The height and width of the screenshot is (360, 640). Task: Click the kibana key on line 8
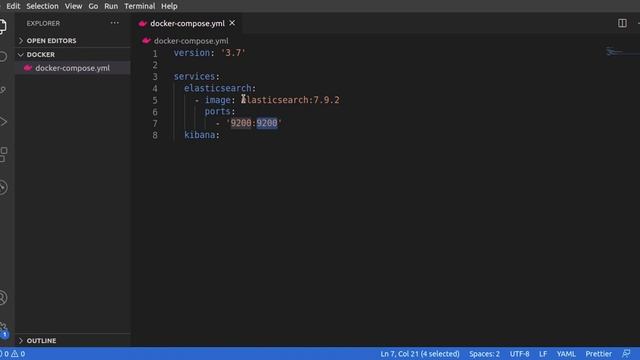coord(200,135)
